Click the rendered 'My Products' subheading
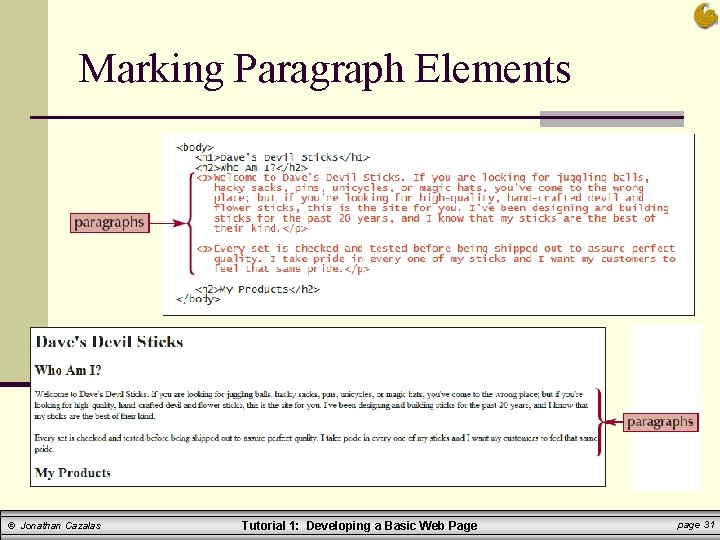The width and height of the screenshot is (720, 540). 73,473
